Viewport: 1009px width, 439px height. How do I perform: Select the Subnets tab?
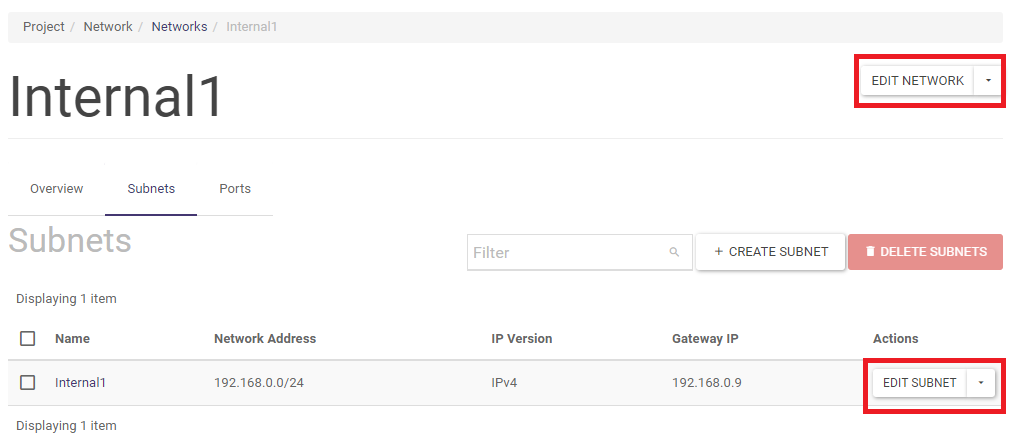[151, 188]
